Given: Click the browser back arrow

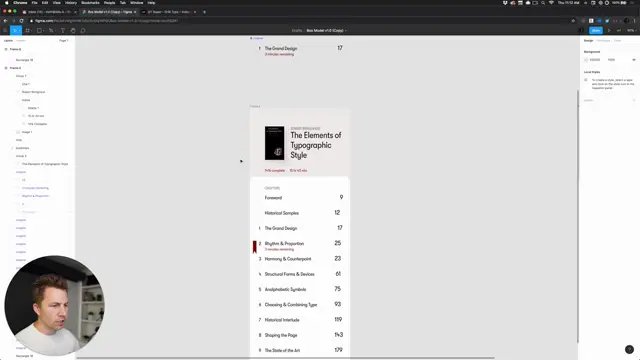Looking at the screenshot, I should [x=5, y=21].
